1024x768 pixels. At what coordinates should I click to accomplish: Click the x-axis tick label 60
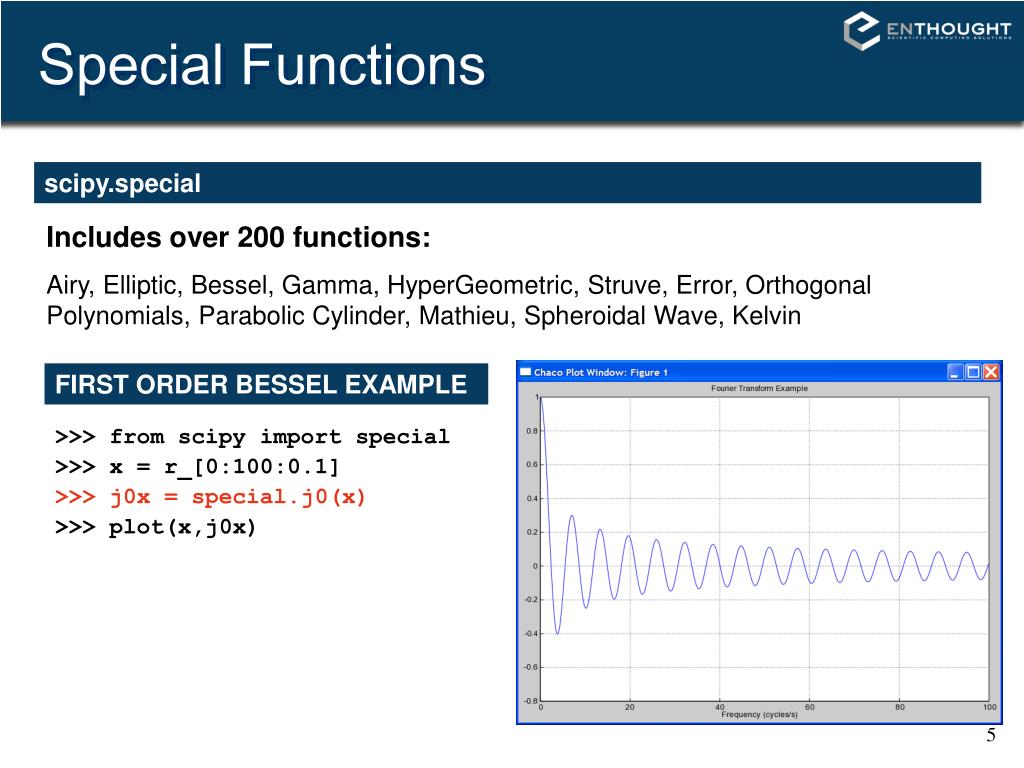810,707
